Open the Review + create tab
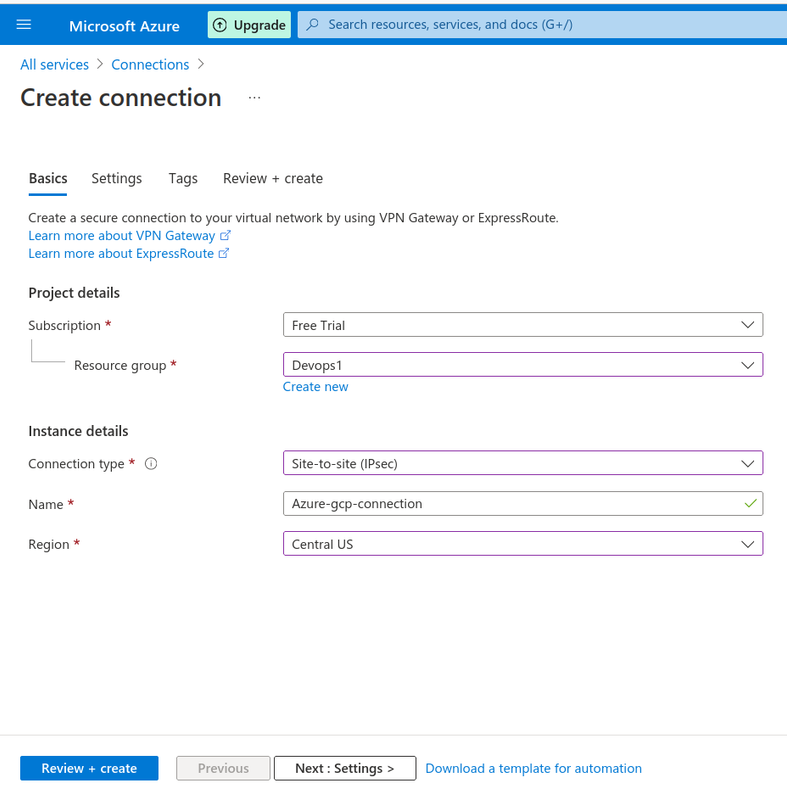This screenshot has height=800, width=787. (x=273, y=179)
